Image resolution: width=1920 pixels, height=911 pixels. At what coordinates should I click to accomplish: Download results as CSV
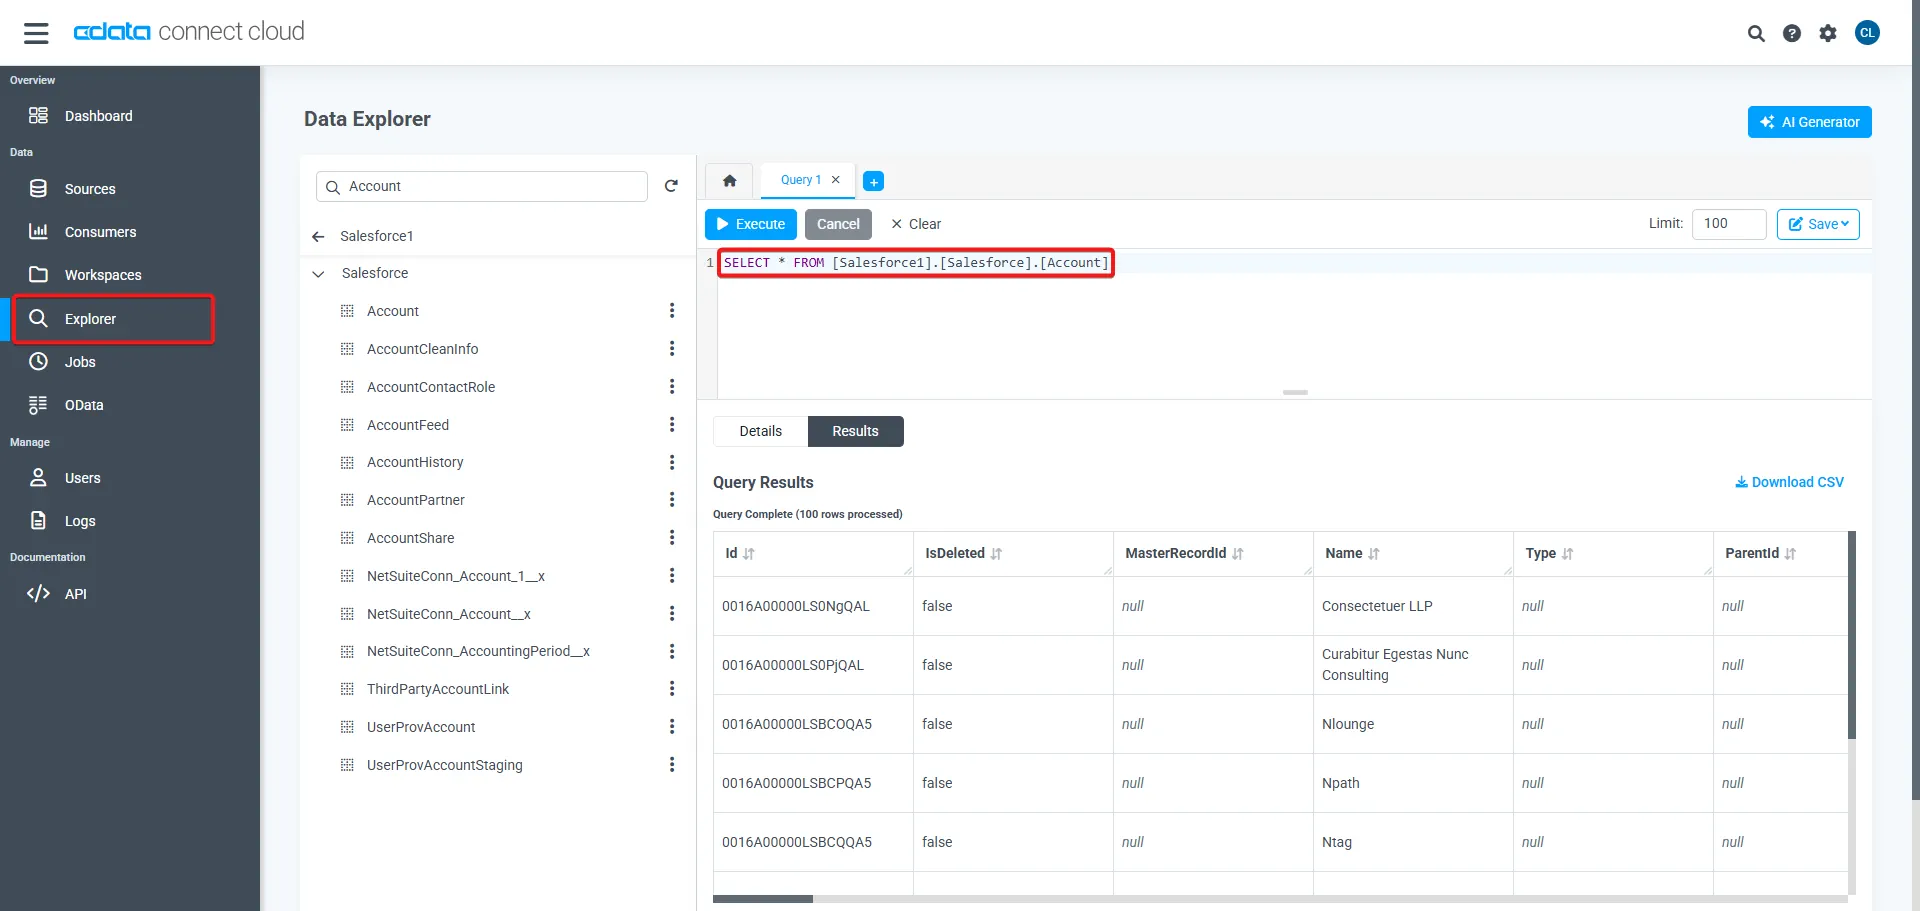click(x=1789, y=482)
